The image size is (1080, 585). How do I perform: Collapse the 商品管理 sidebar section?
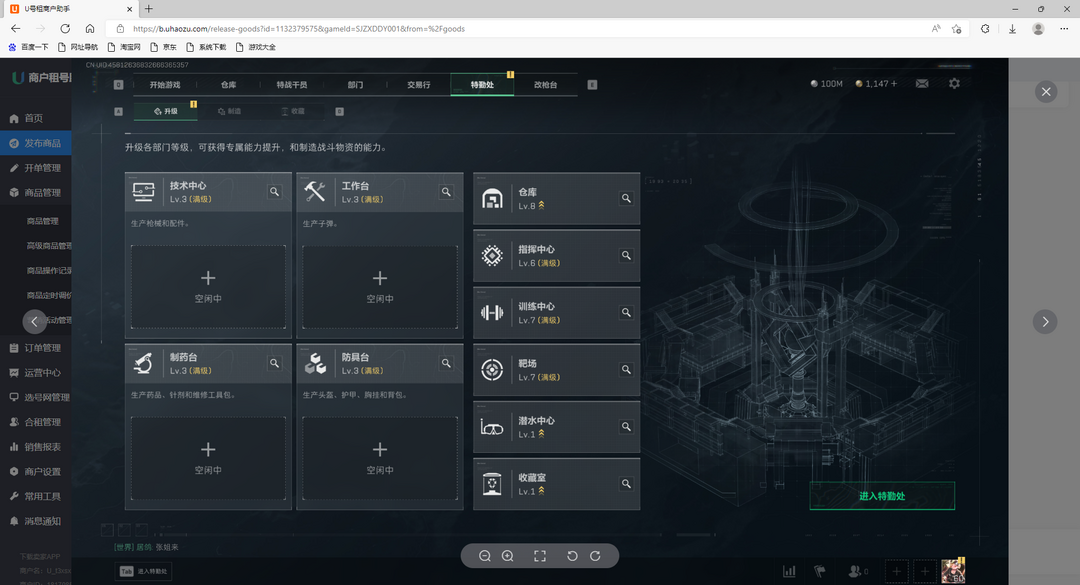coord(42,193)
